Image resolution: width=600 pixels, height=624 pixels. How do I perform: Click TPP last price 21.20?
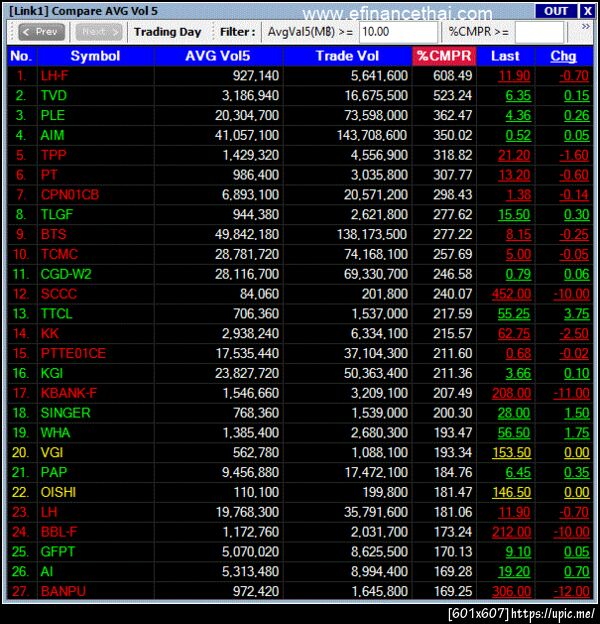coord(514,155)
